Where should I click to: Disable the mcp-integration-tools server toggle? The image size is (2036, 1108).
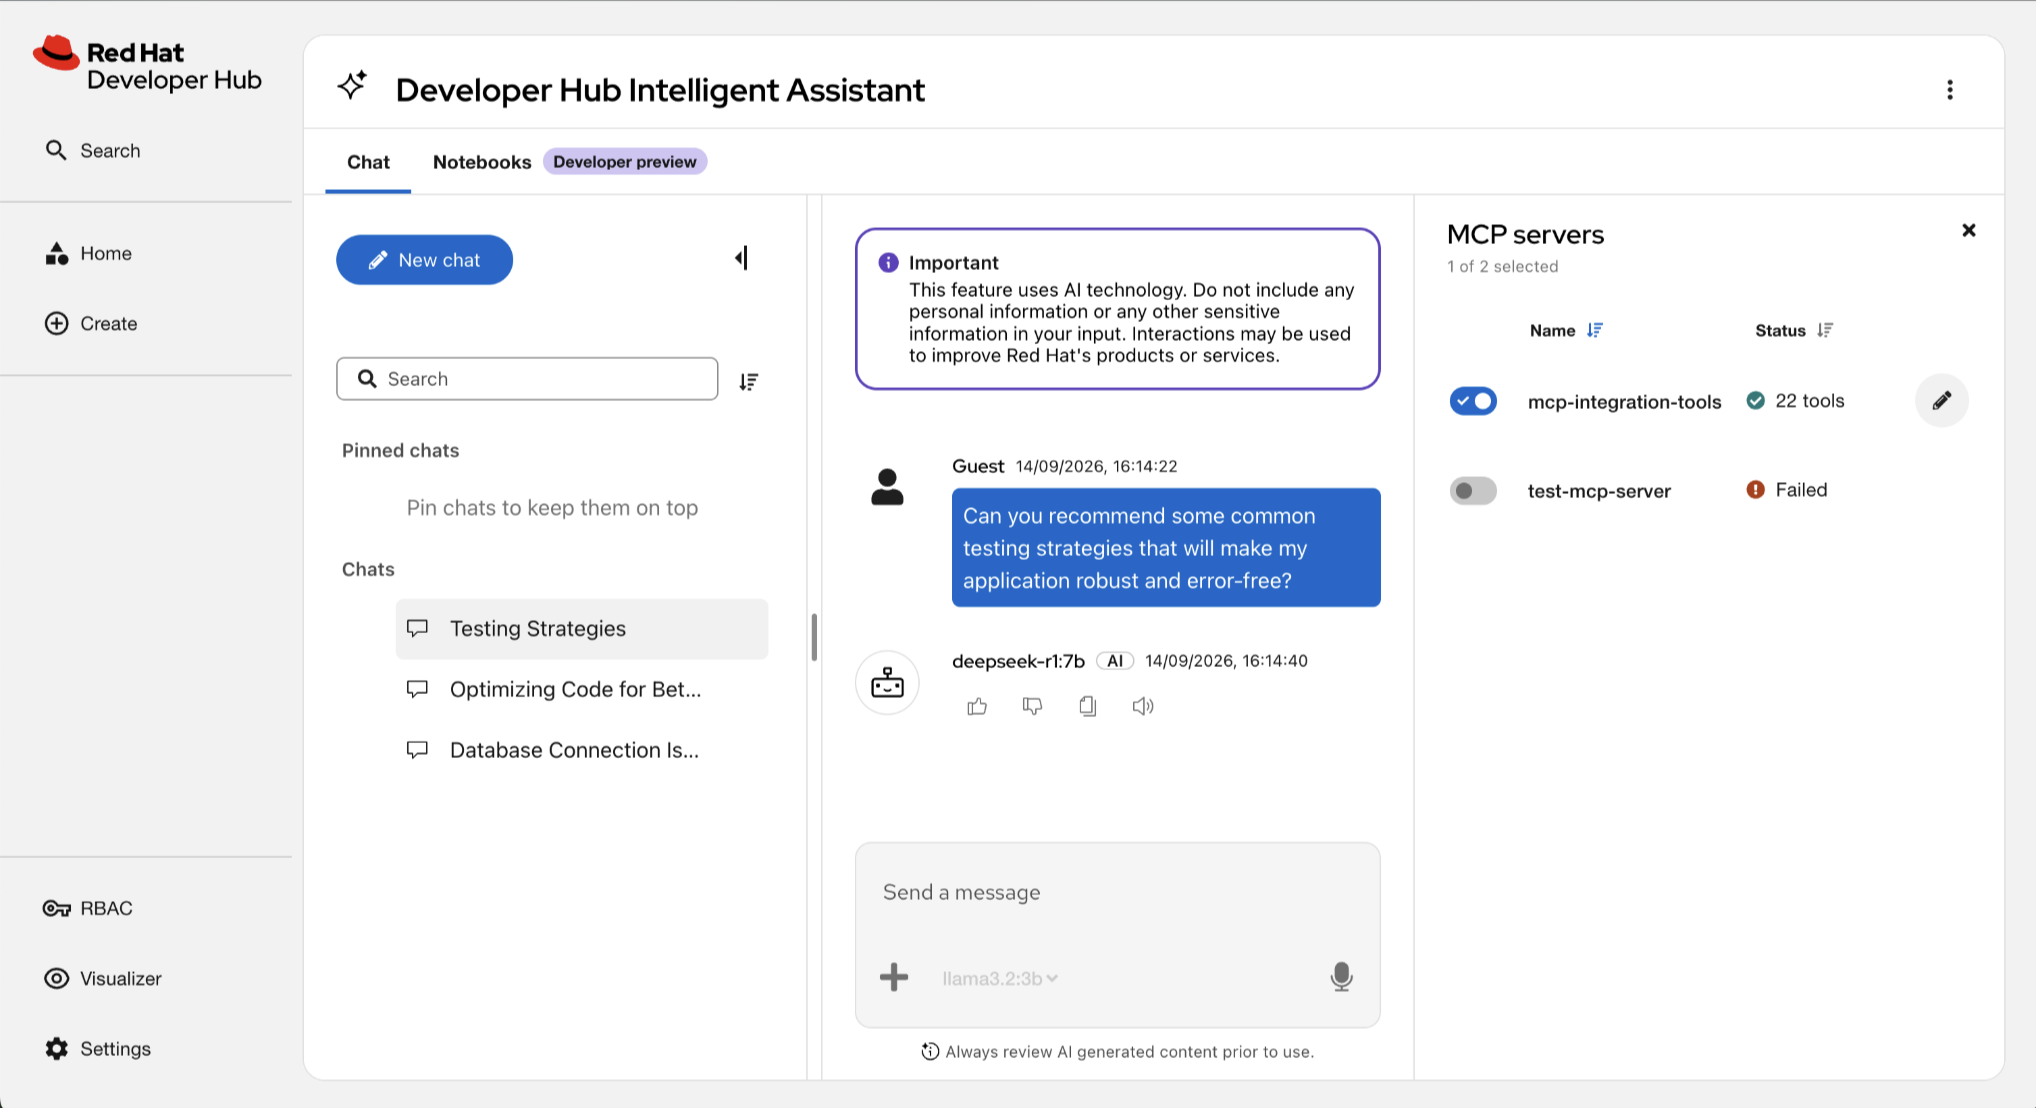(x=1473, y=401)
